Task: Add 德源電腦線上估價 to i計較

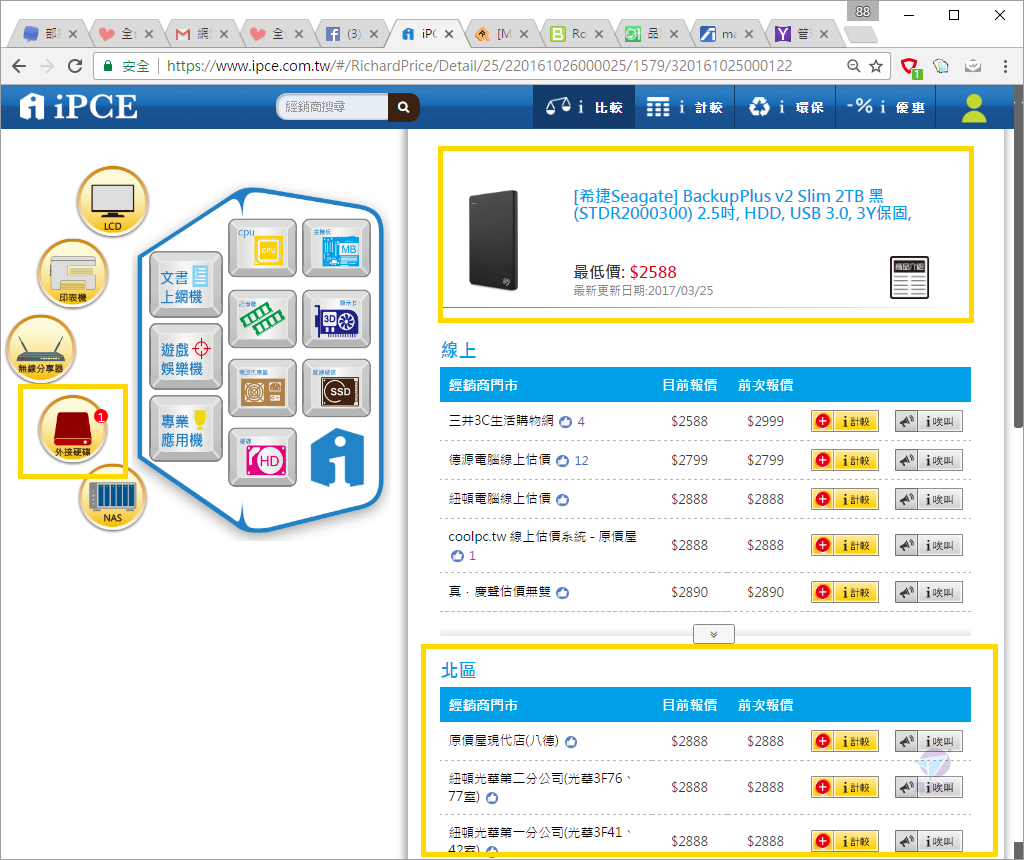Action: pyautogui.click(x=844, y=460)
